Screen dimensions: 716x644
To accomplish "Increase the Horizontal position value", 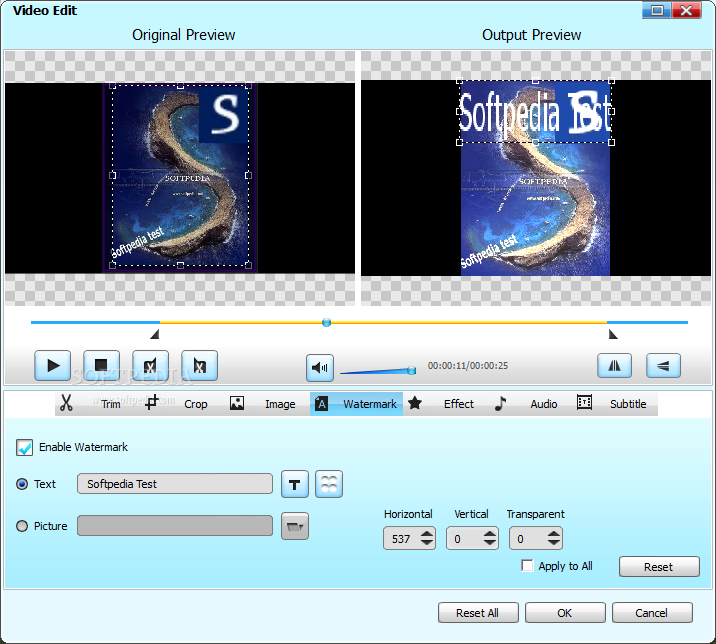I will pyautogui.click(x=427, y=534).
